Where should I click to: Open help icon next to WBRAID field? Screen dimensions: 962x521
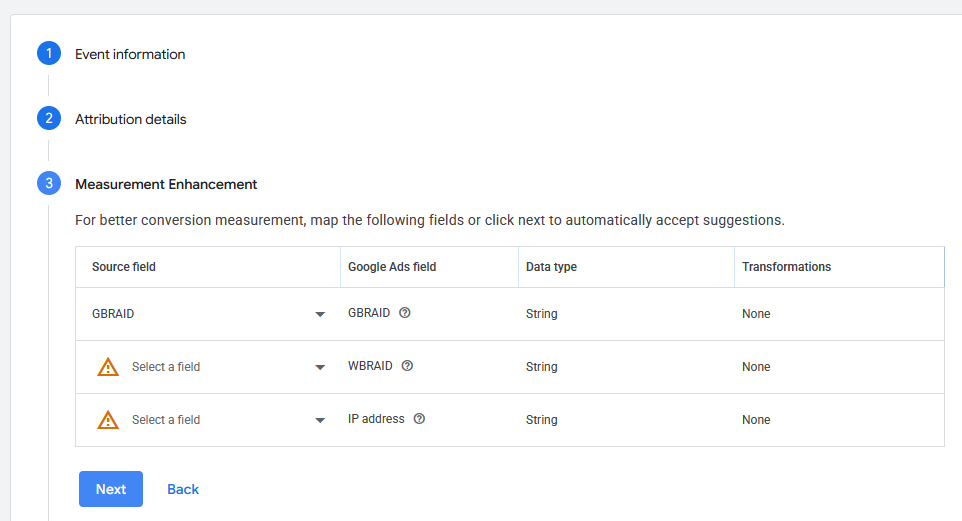pyautogui.click(x=407, y=366)
